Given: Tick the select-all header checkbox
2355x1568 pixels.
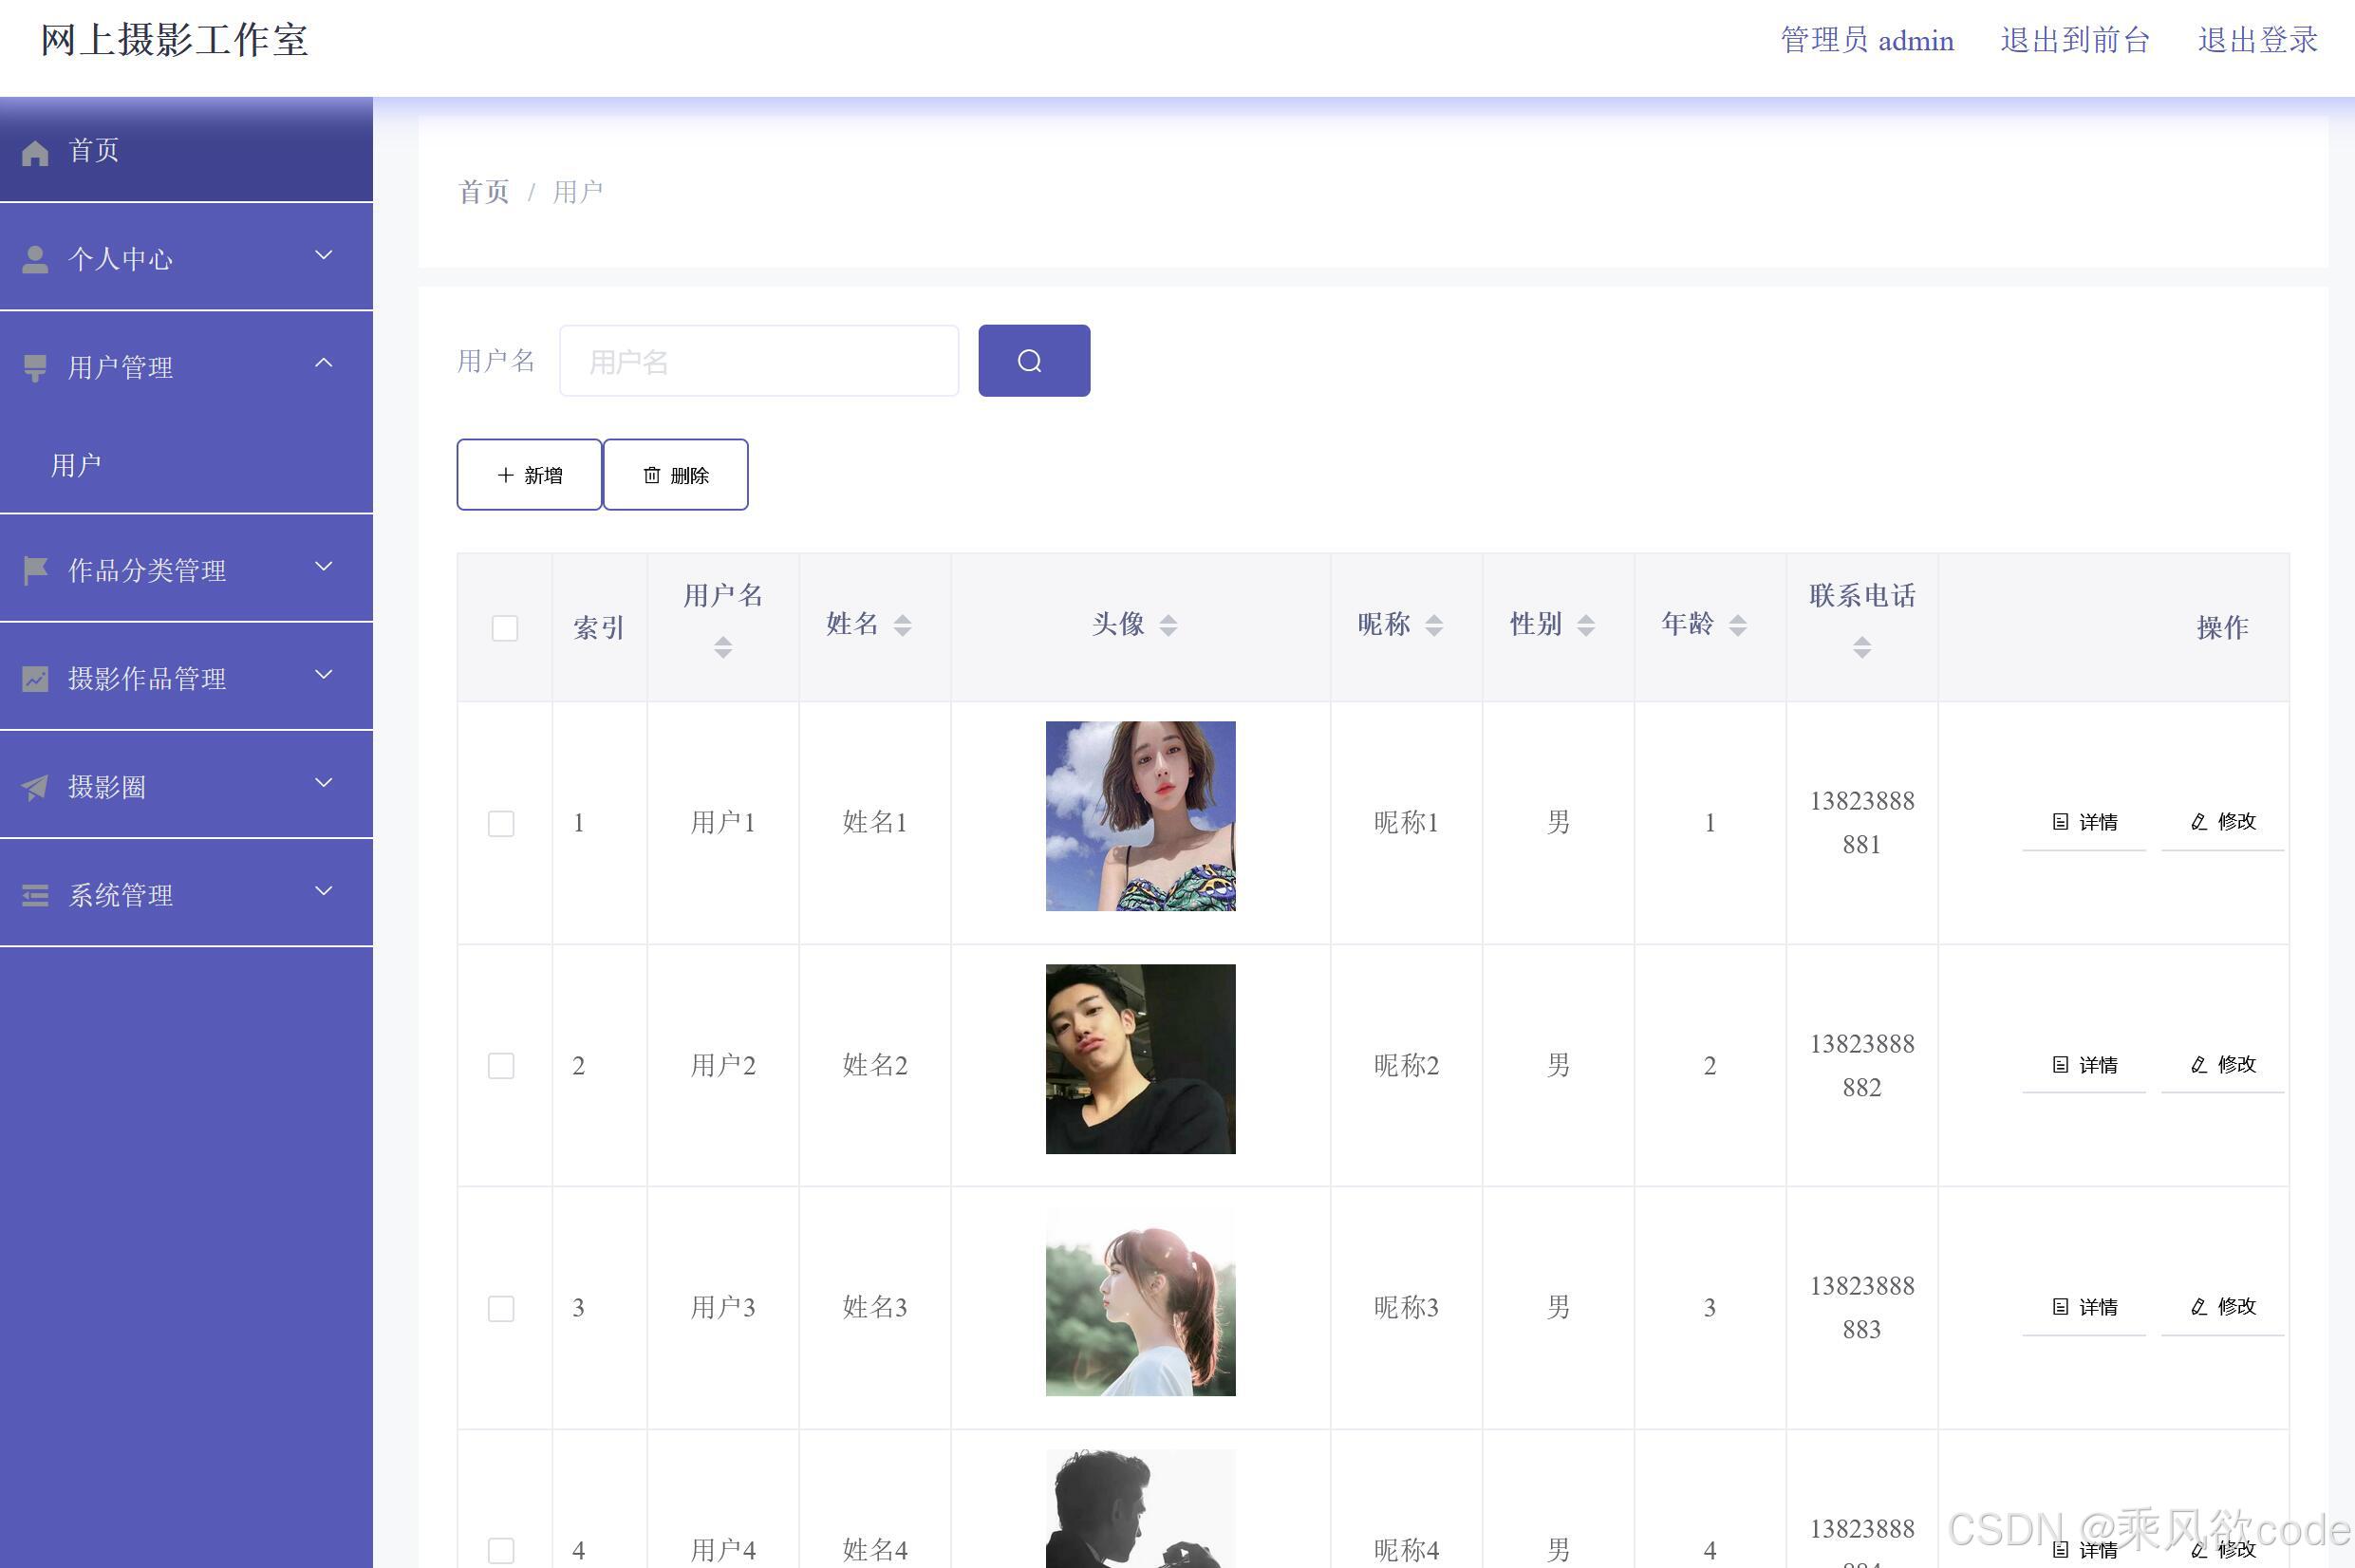Looking at the screenshot, I should 505,628.
